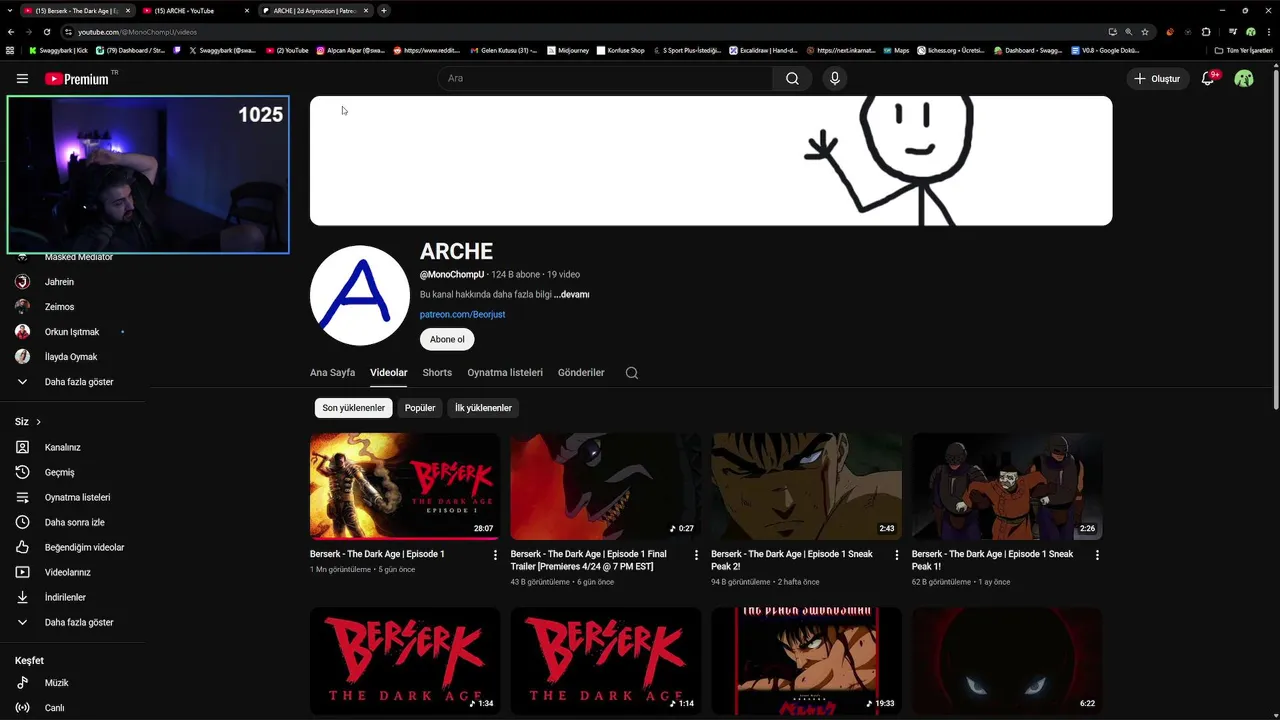Bookmark this page with star icon
Viewport: 1280px width, 720px height.
[1145, 32]
